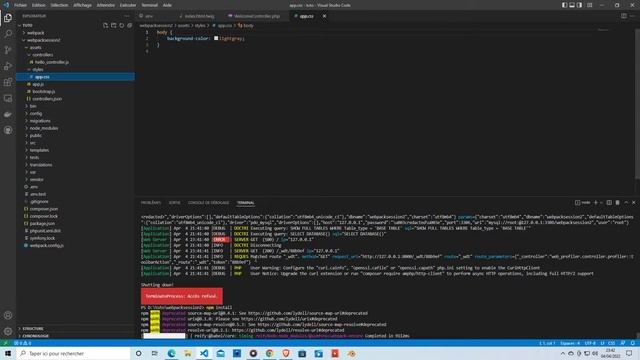Open the Manage gear in activity bar
Screen dimensions: 640x360
click(8, 331)
